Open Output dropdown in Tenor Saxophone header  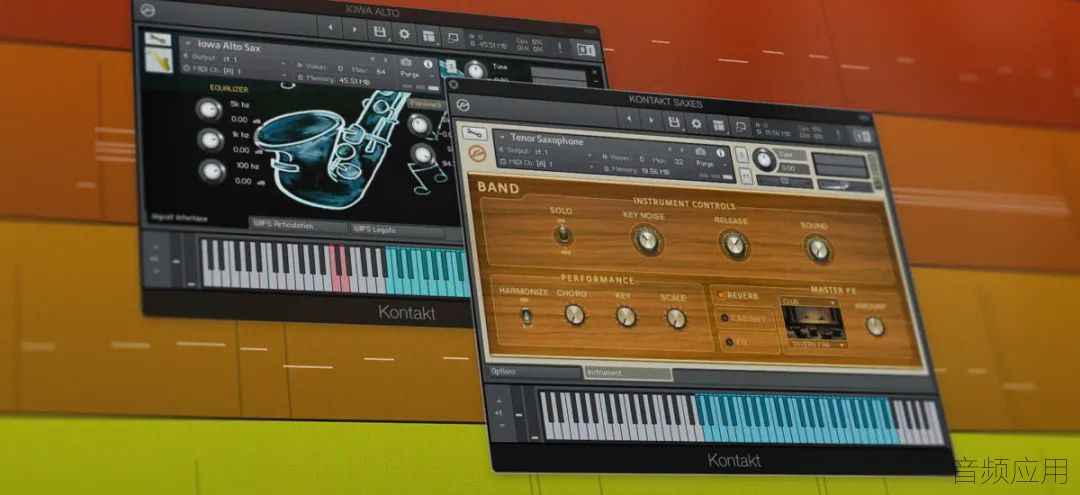pos(548,151)
